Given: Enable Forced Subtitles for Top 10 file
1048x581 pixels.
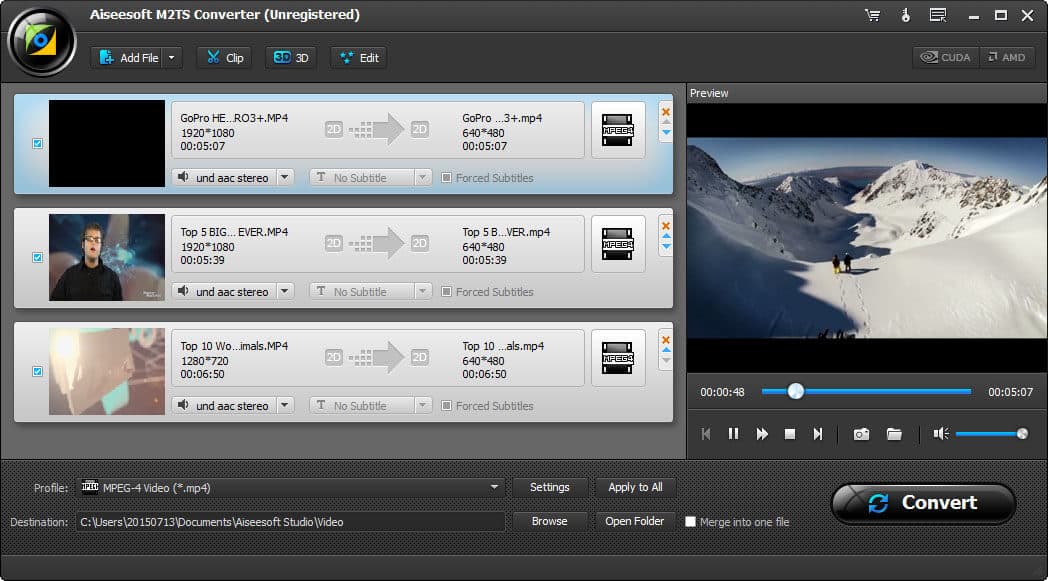Looking at the screenshot, I should point(446,405).
